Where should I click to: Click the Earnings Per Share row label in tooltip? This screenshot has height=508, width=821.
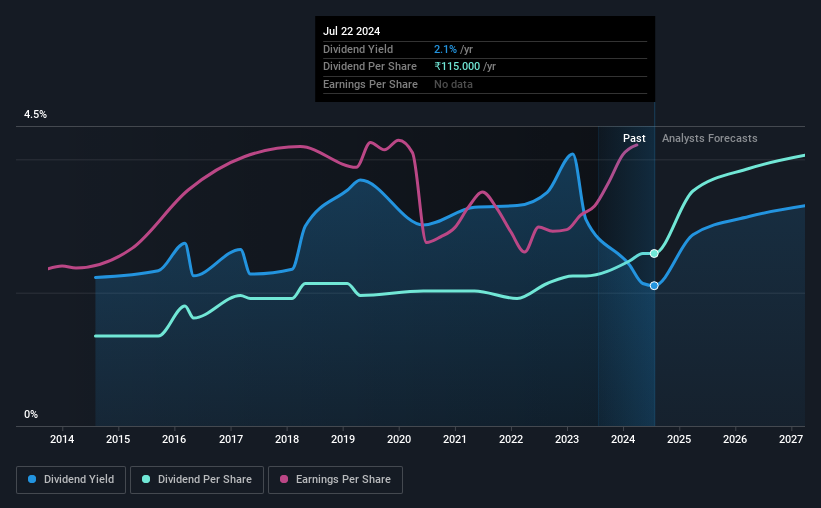click(370, 84)
